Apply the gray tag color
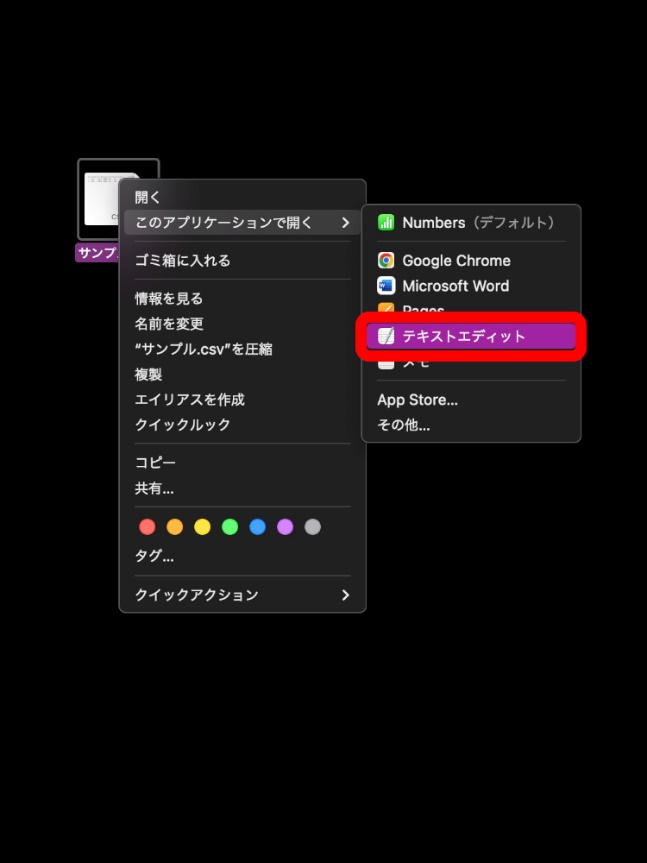 312,527
